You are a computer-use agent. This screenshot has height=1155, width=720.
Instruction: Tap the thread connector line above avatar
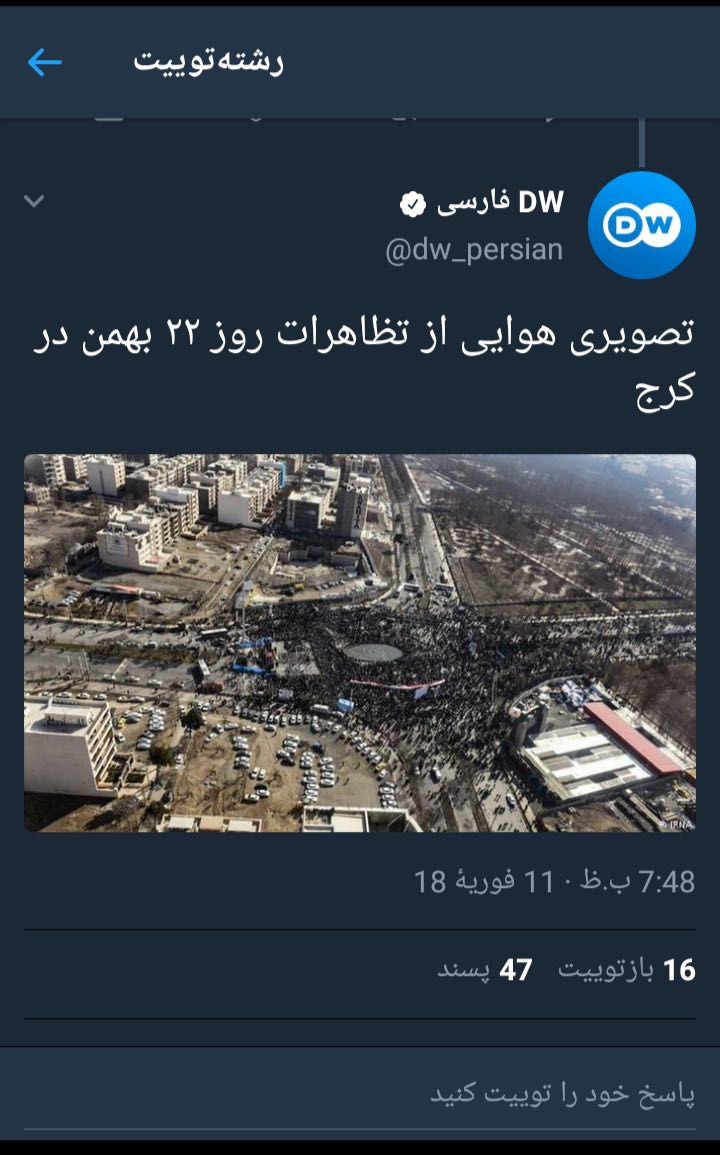(x=642, y=141)
